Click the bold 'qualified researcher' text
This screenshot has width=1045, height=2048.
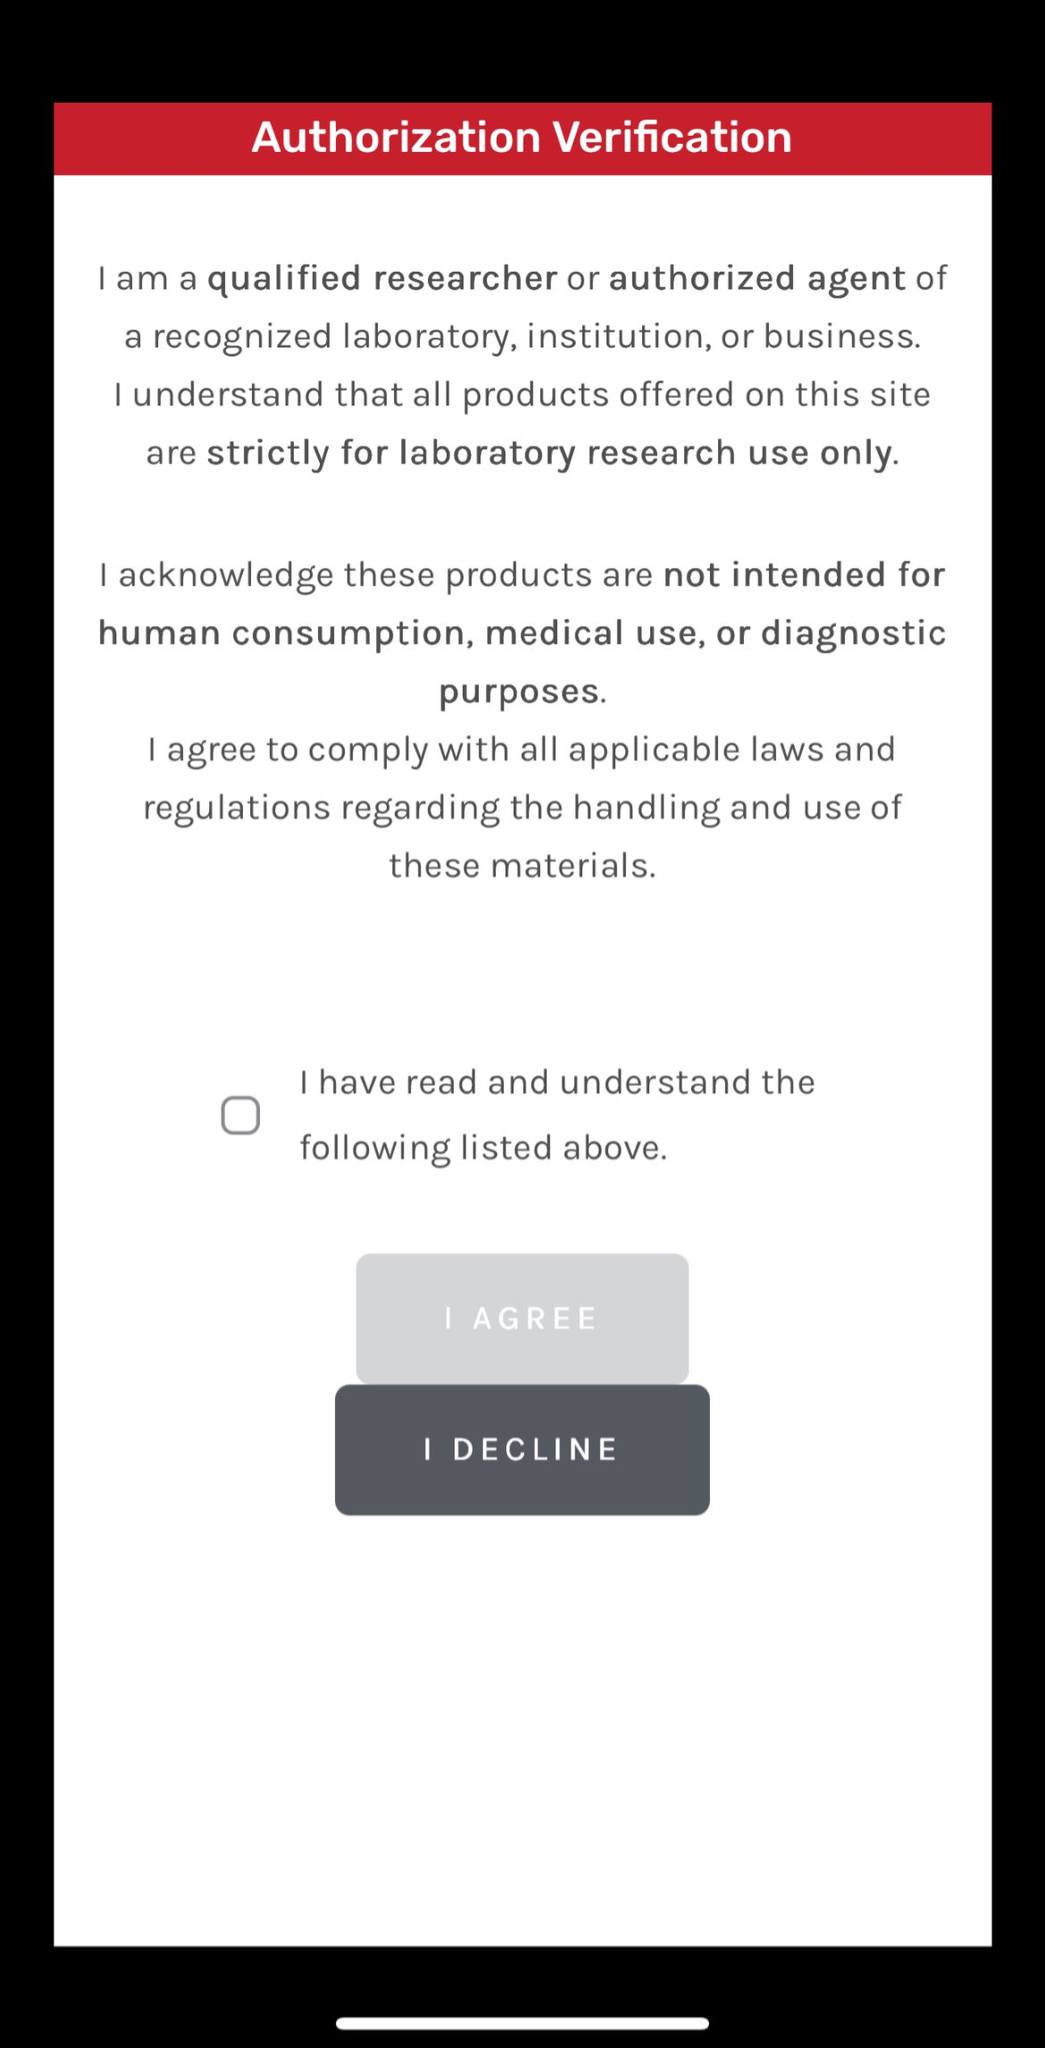pos(382,278)
